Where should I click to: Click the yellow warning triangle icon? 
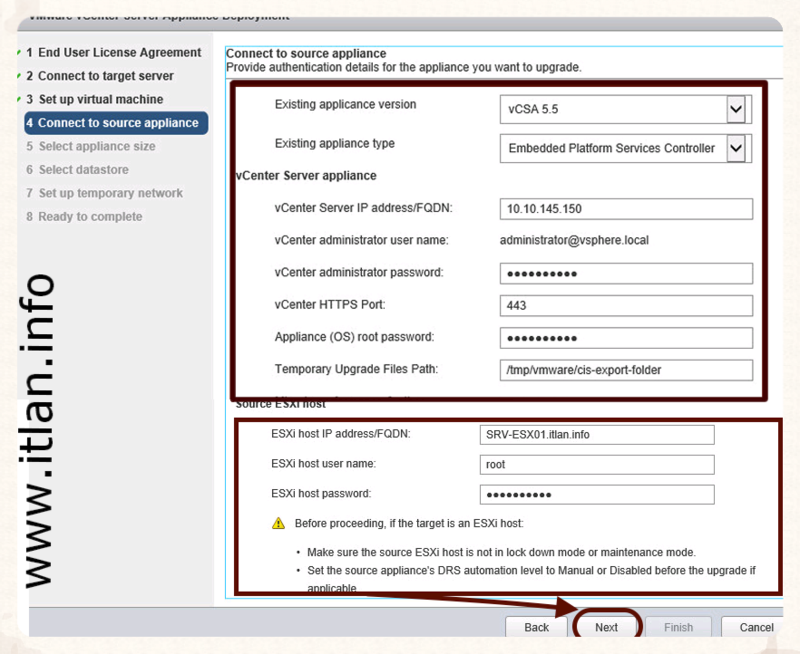coord(278,524)
